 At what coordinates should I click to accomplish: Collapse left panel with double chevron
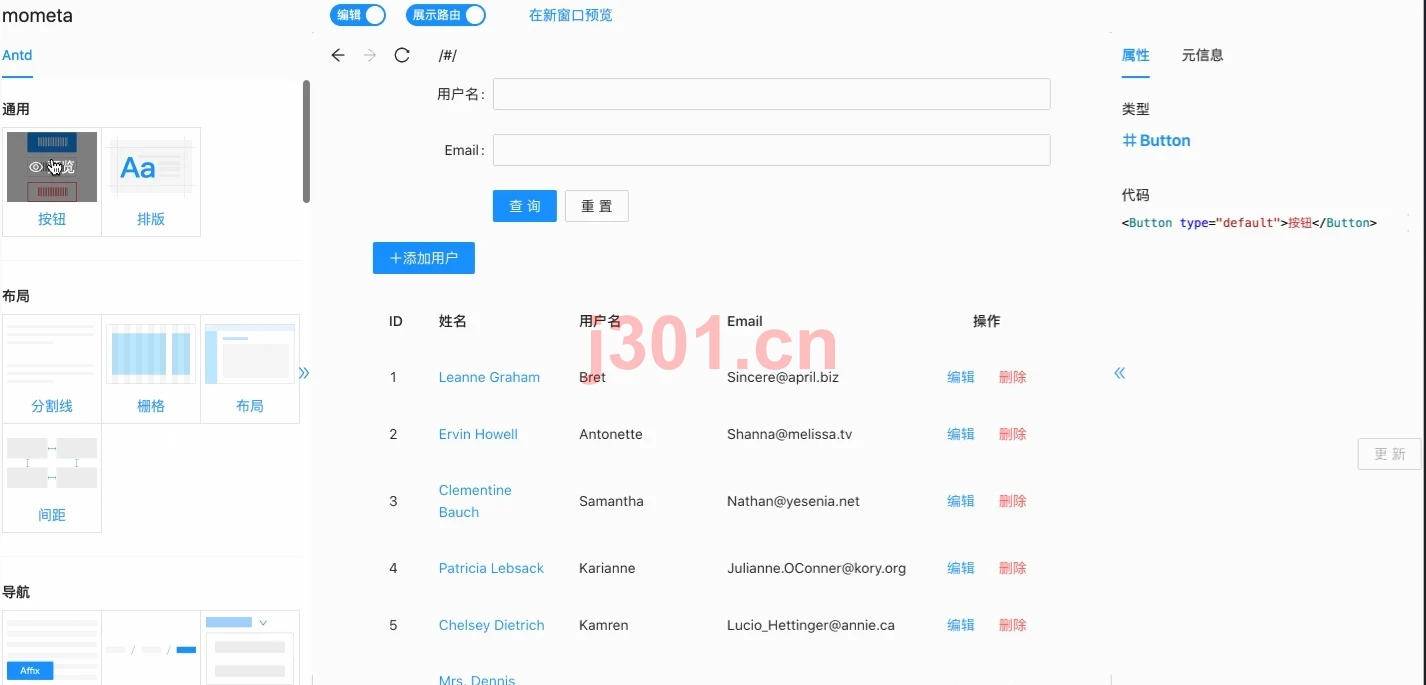tap(304, 373)
